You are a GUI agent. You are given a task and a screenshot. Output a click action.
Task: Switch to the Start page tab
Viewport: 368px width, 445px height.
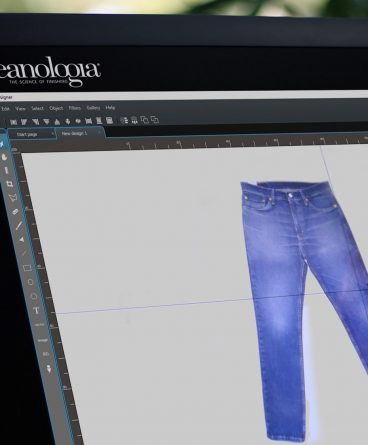click(x=27, y=134)
